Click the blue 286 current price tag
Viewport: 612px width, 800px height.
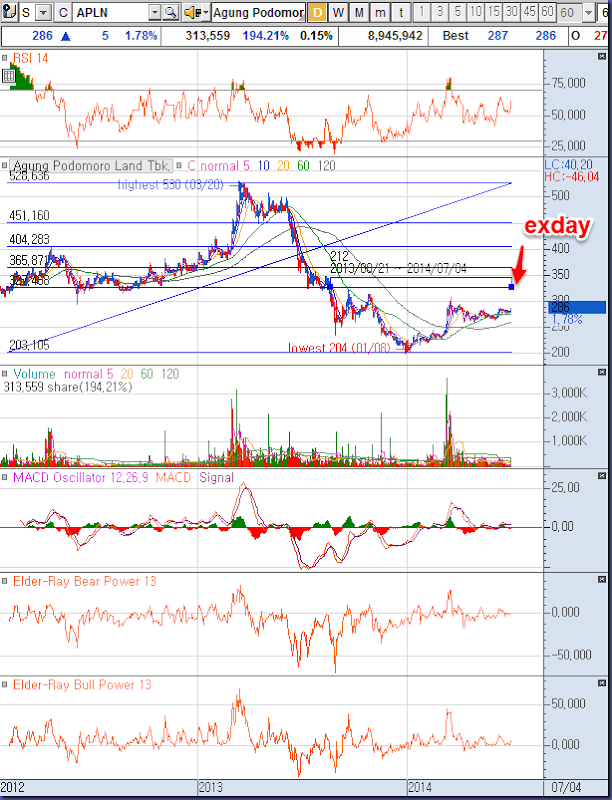point(577,307)
